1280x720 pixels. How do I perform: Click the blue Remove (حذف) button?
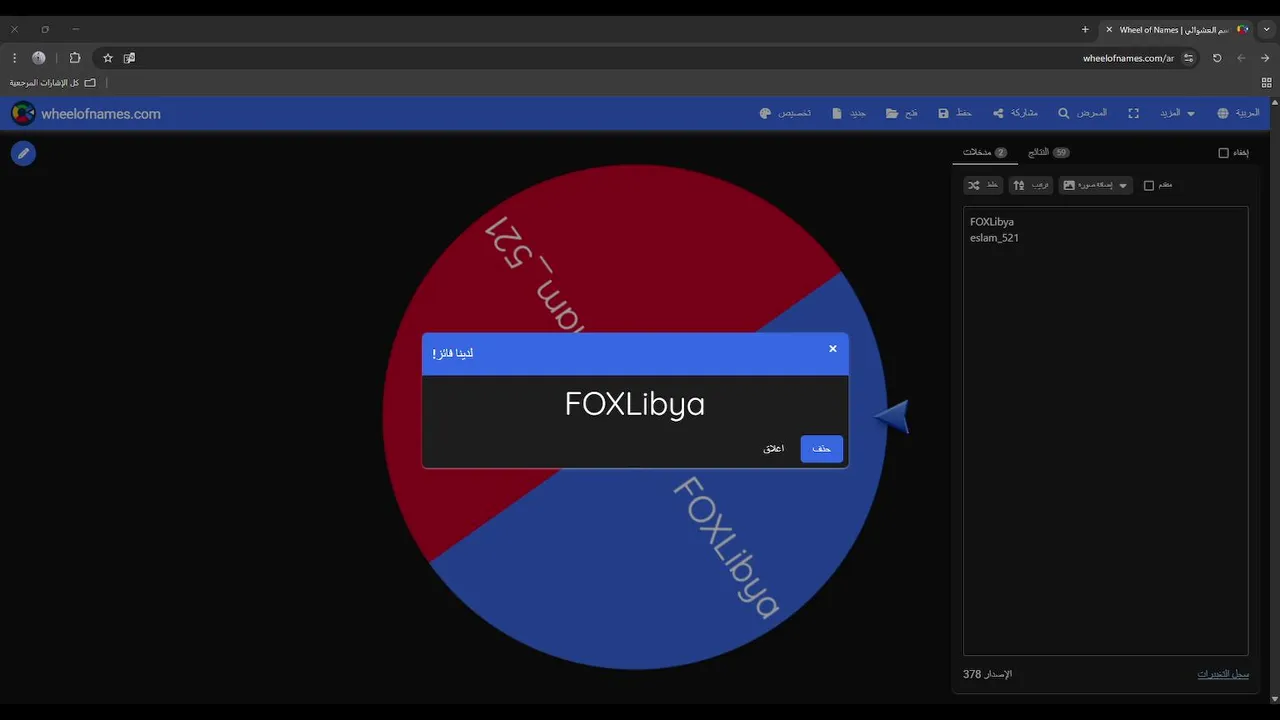[822, 449]
